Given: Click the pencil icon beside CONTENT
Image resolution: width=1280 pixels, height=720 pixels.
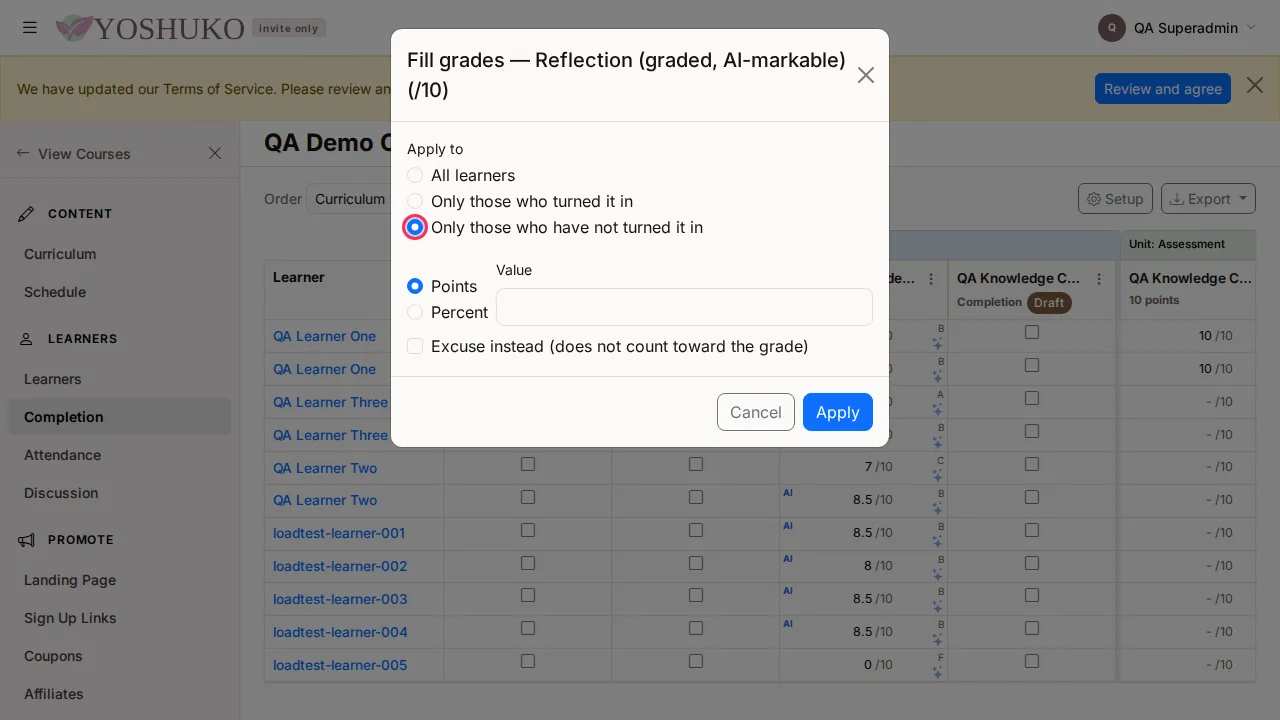Looking at the screenshot, I should pos(26,214).
